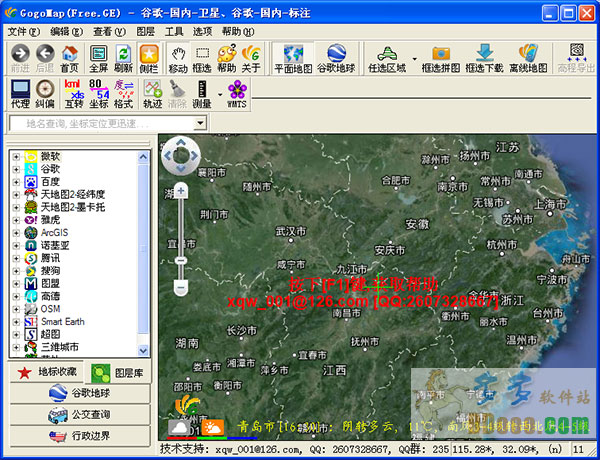
Task: Open 帮助 help icon
Action: click(227, 58)
